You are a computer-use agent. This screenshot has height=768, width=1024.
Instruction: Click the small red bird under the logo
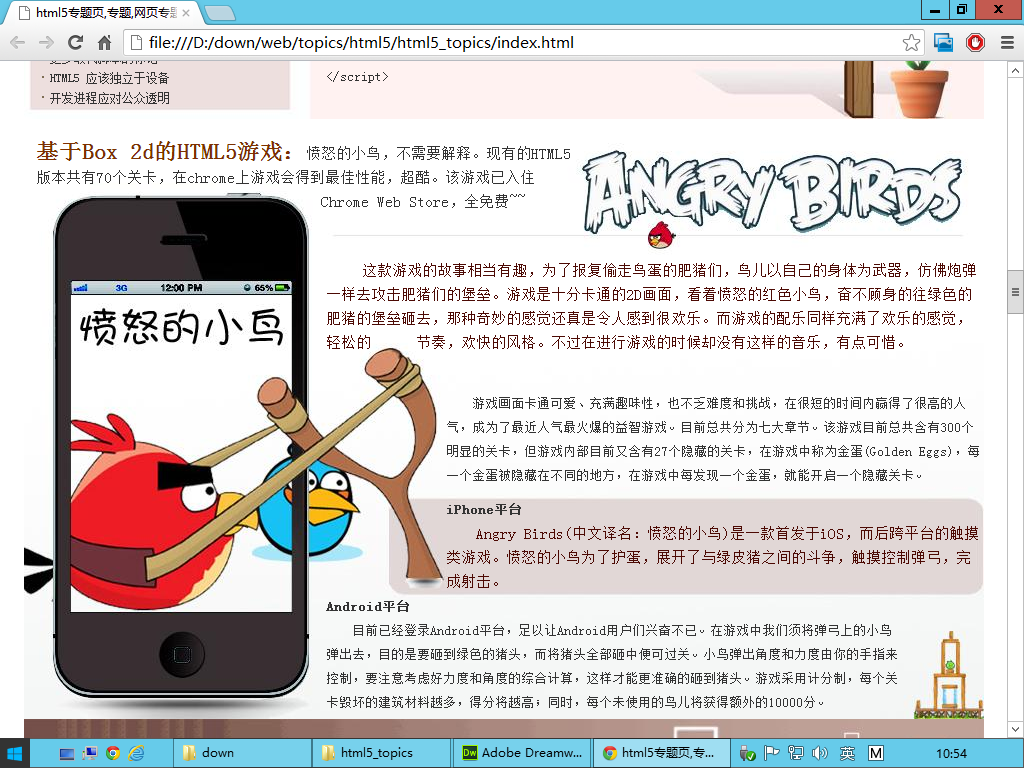(x=661, y=235)
